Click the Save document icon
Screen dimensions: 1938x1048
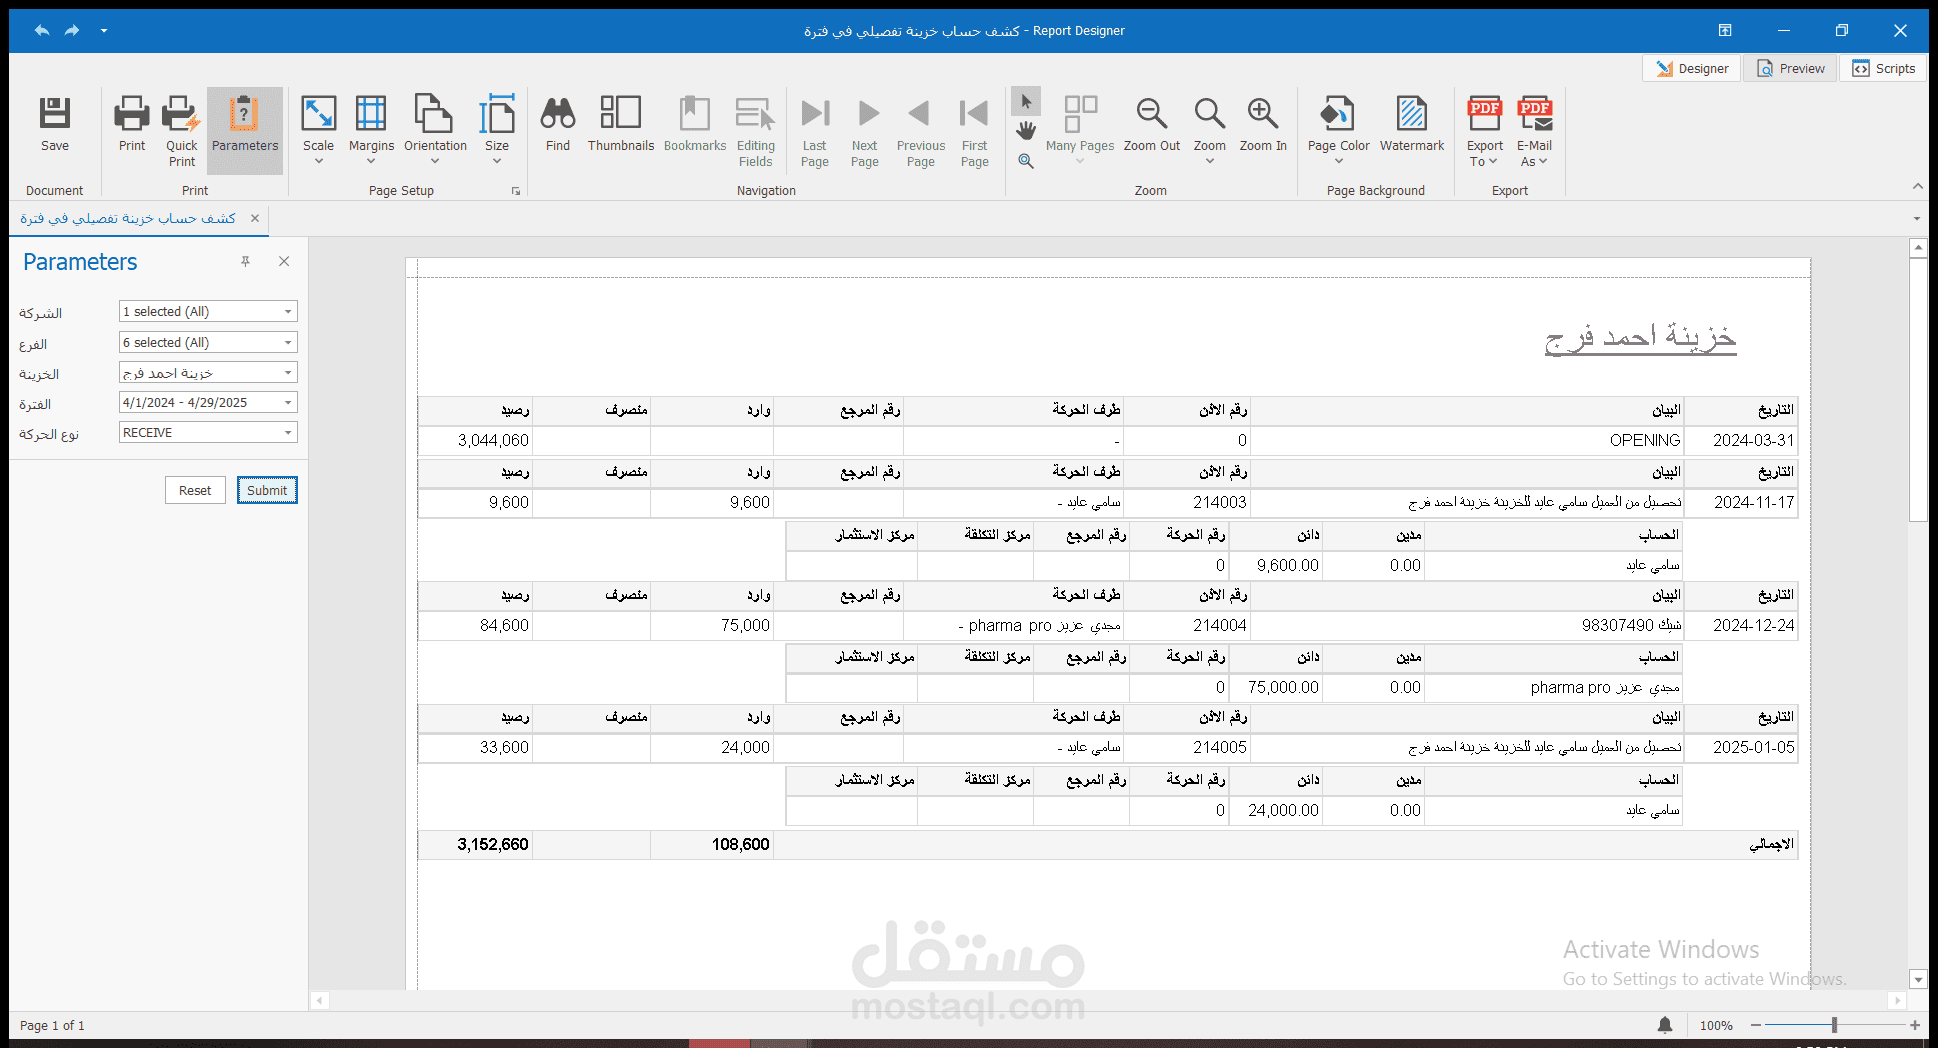[54, 124]
